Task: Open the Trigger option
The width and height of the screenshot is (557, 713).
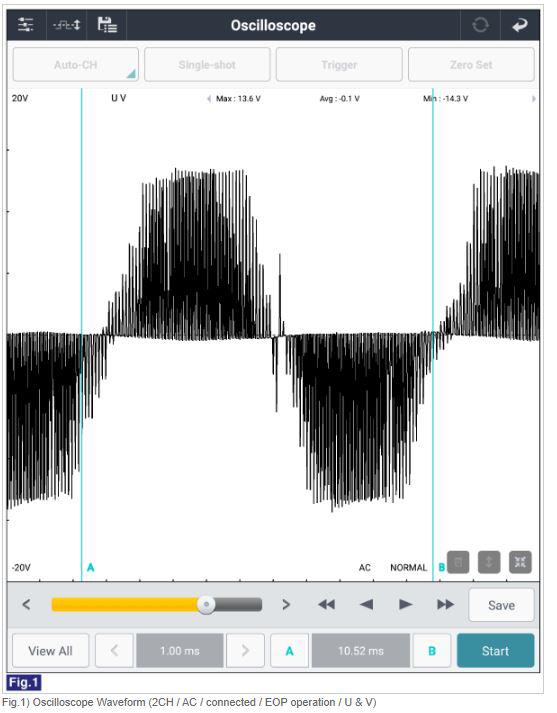Action: click(x=339, y=65)
